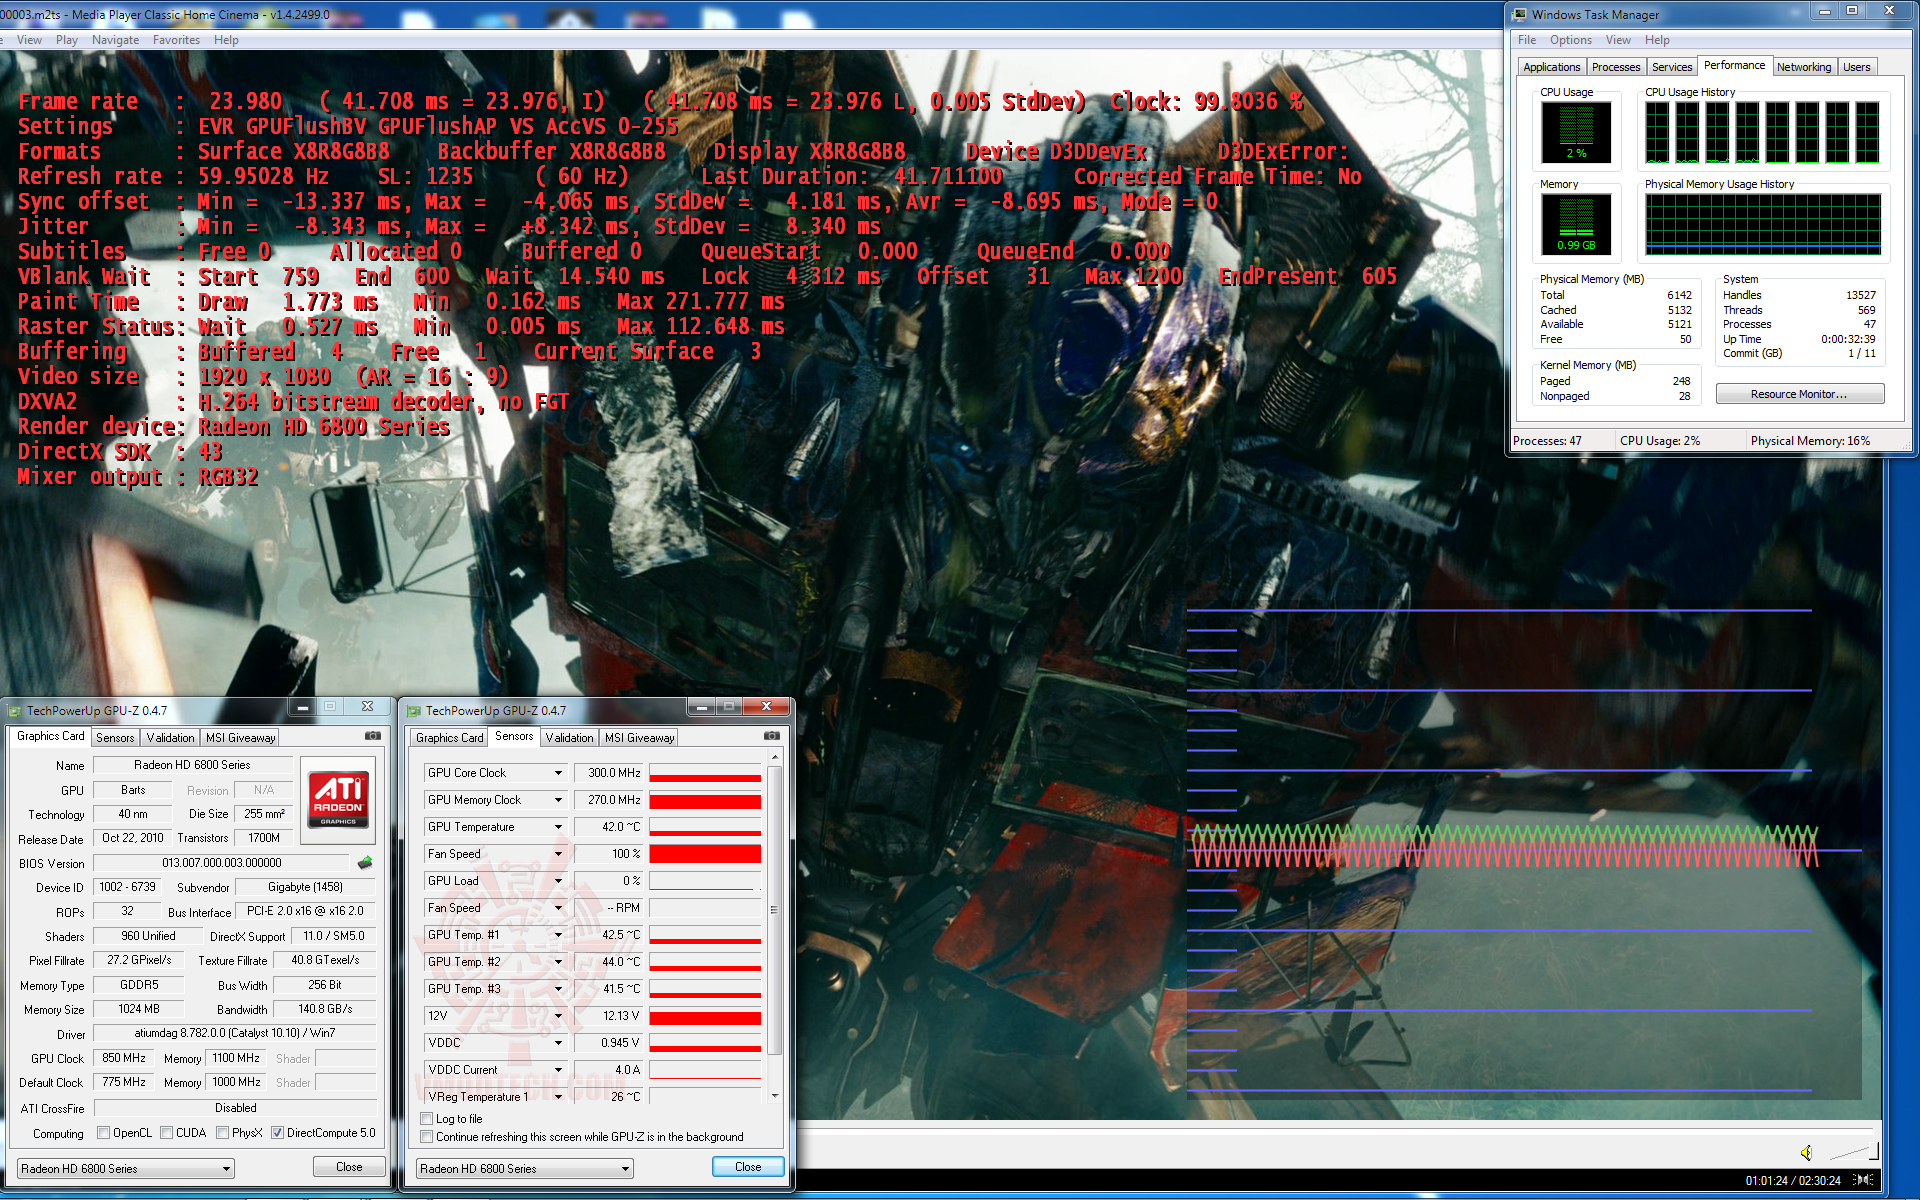Screen dimensions: 1920x1200
Task: Click camera screenshot icon in Sensors window
Action: point(772,736)
